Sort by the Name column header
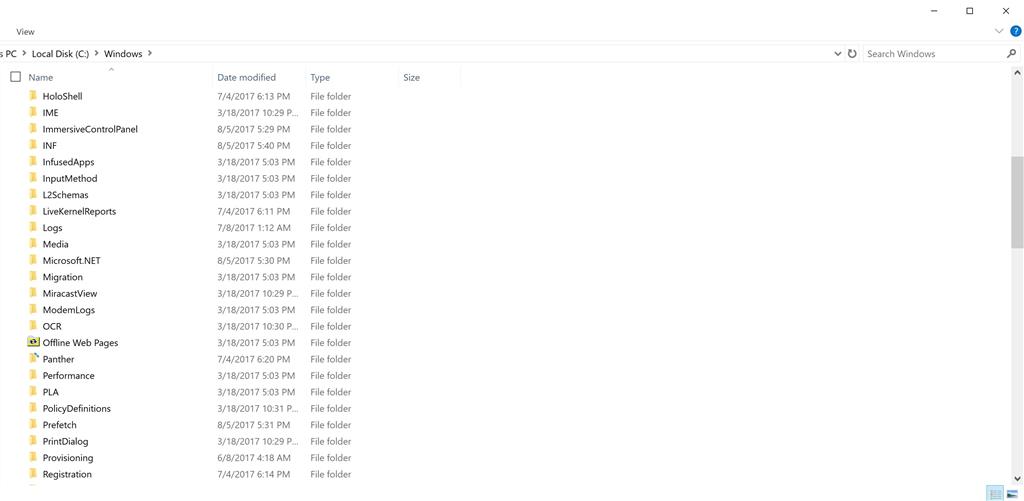 click(41, 77)
